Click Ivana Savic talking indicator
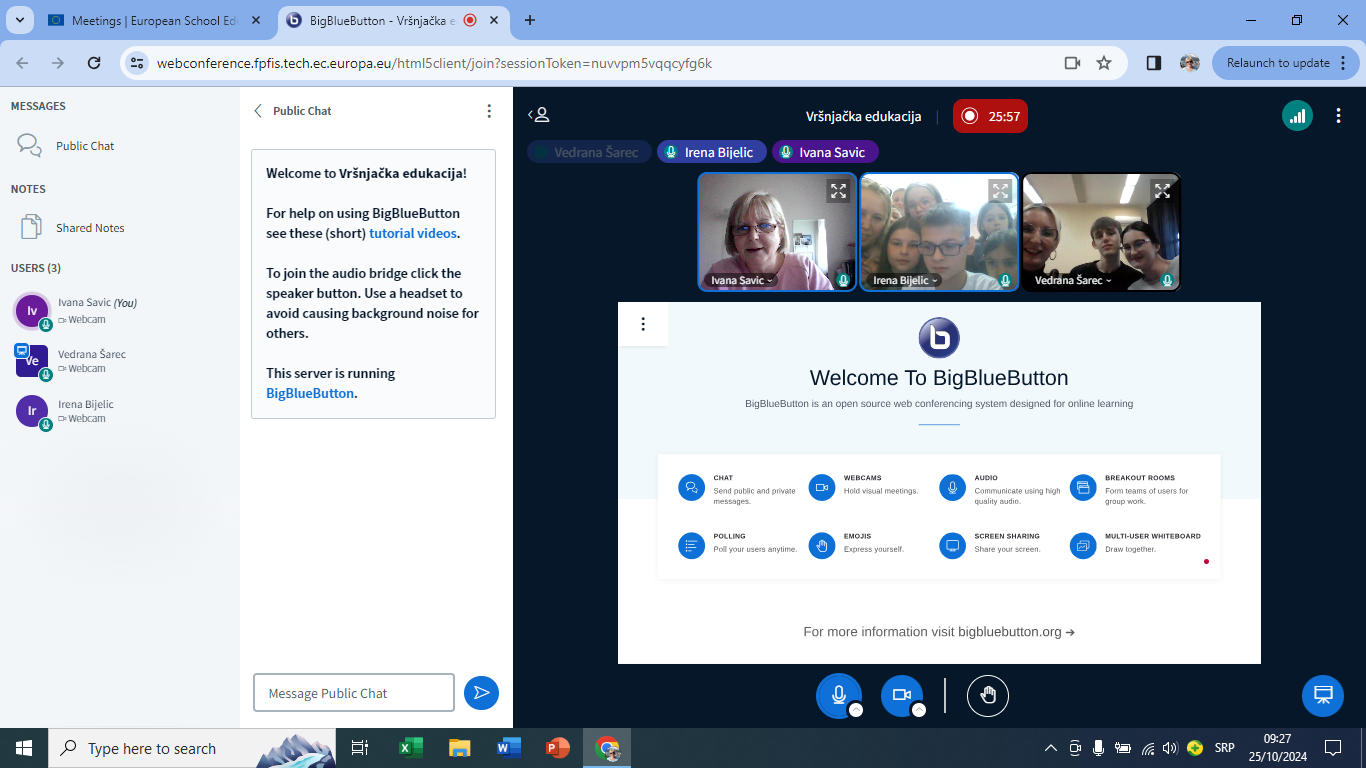 pos(825,152)
